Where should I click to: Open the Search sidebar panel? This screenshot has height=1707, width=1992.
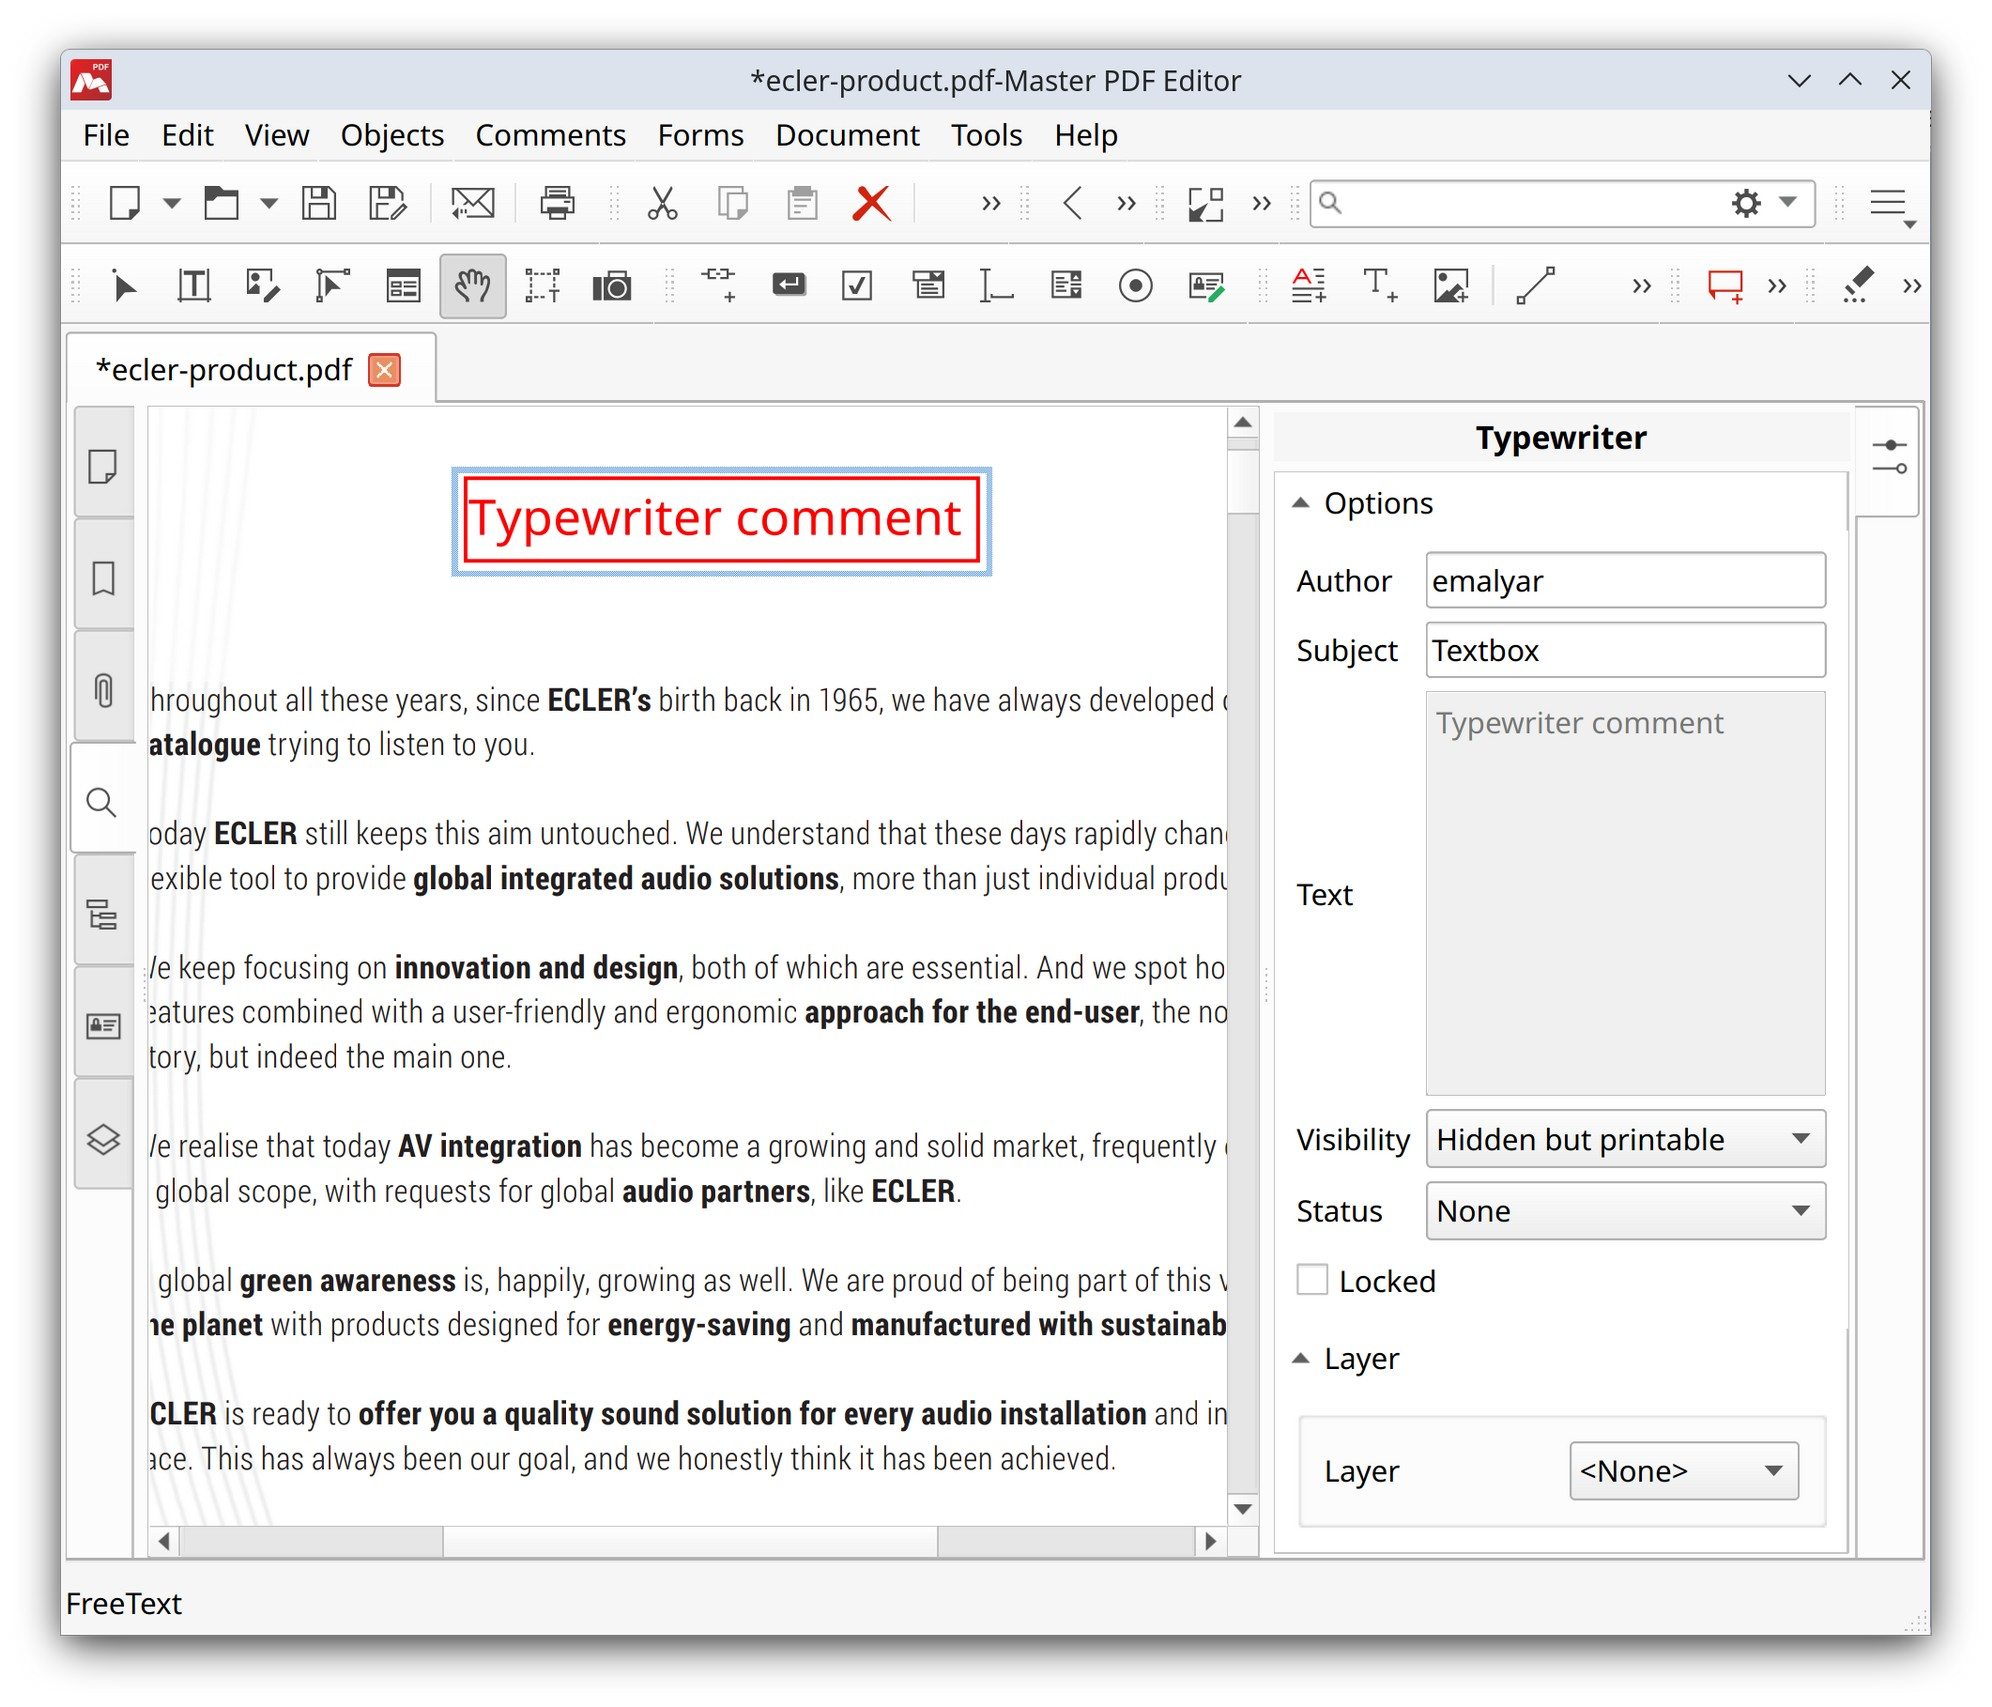(x=102, y=802)
